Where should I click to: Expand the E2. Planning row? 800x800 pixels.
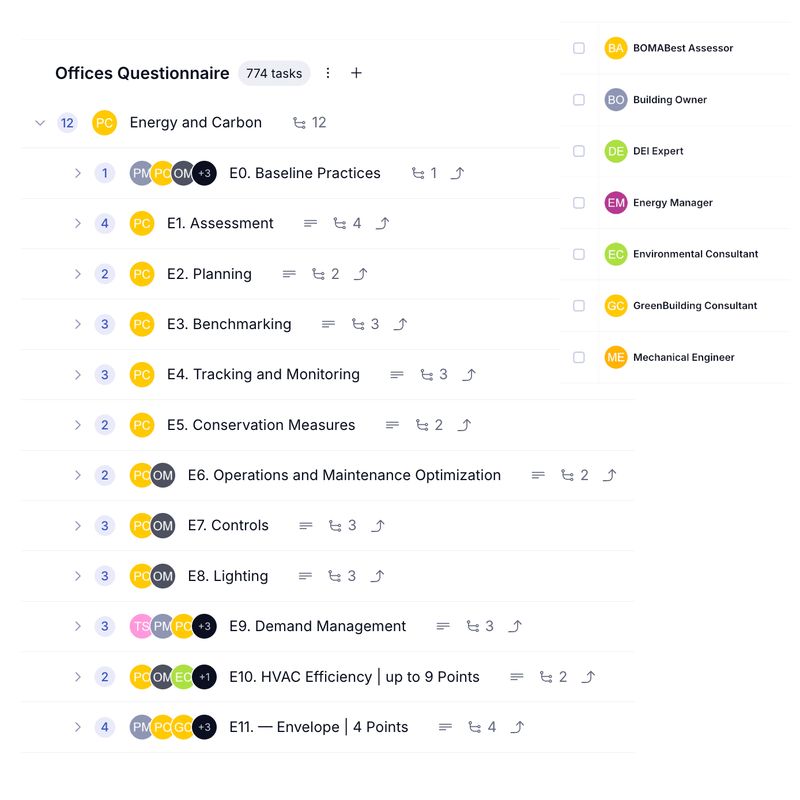click(x=78, y=274)
